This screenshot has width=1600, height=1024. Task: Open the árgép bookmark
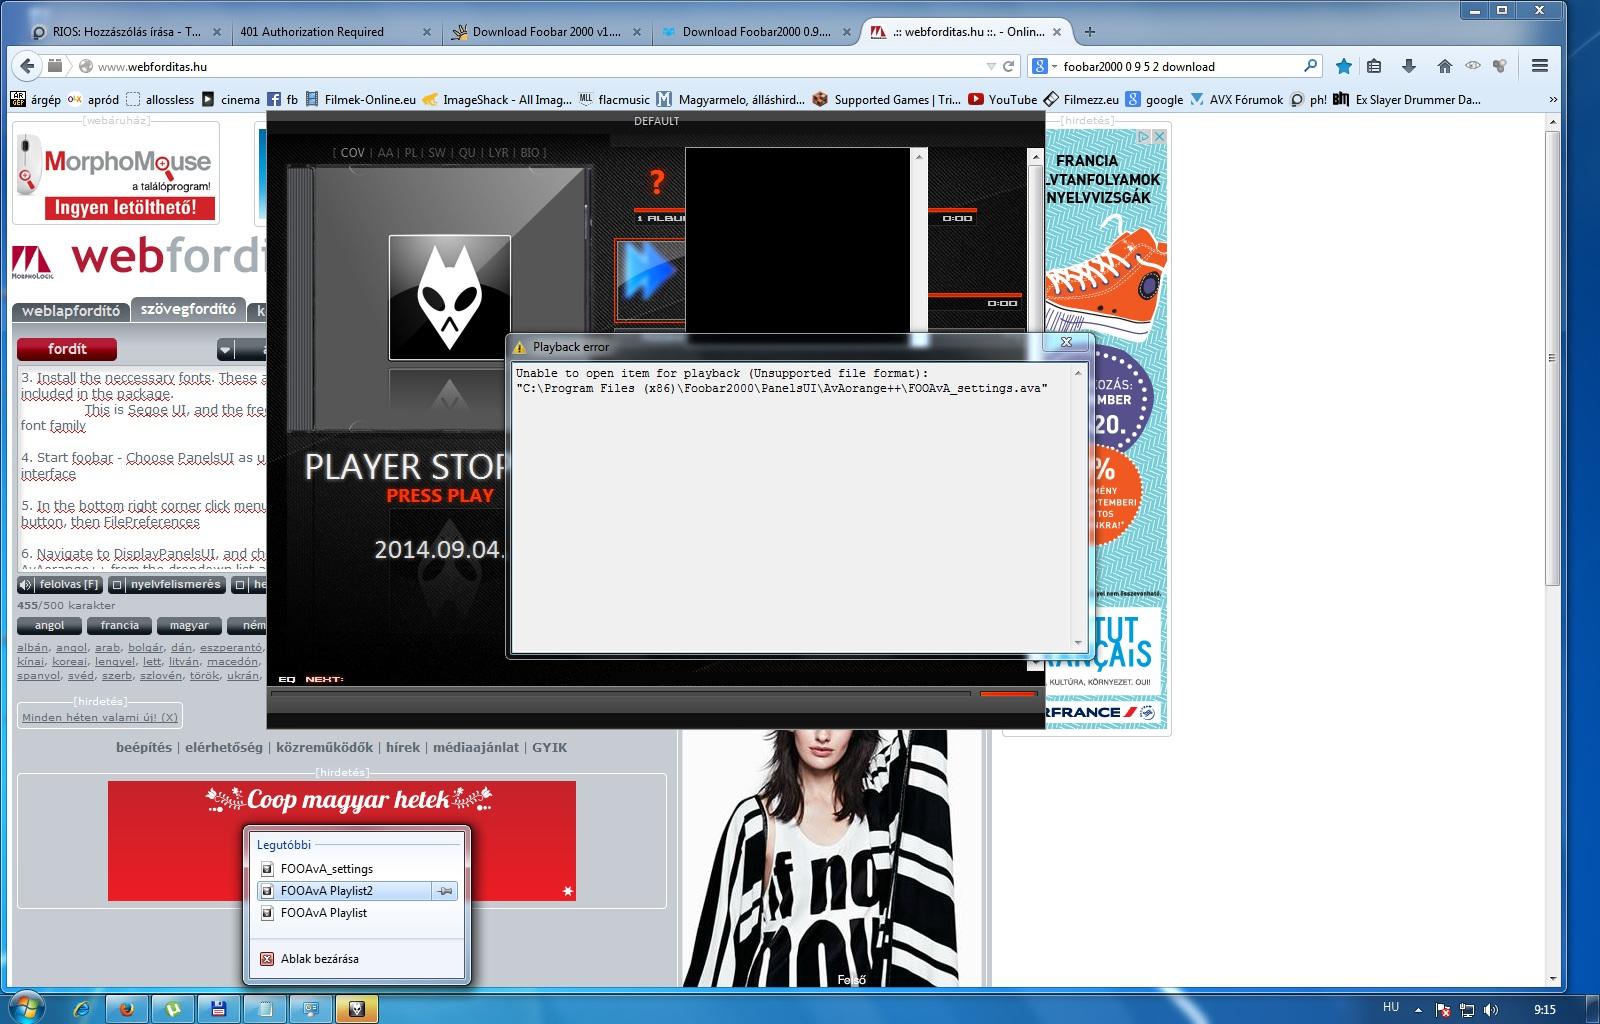[x=36, y=99]
